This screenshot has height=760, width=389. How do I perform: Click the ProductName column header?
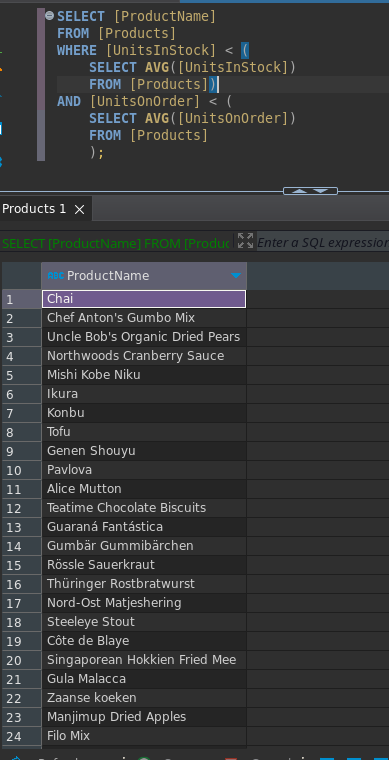tap(144, 275)
